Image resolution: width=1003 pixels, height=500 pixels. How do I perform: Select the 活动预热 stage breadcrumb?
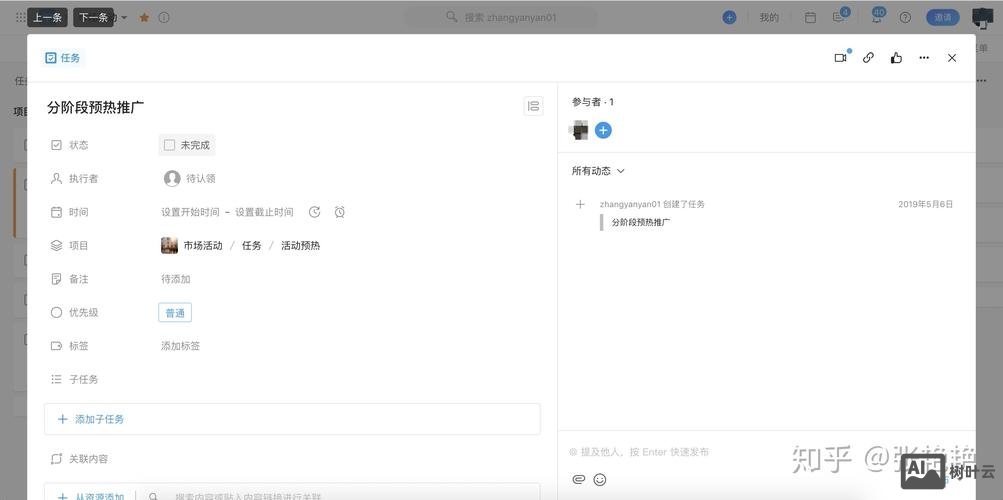pyautogui.click(x=300, y=246)
